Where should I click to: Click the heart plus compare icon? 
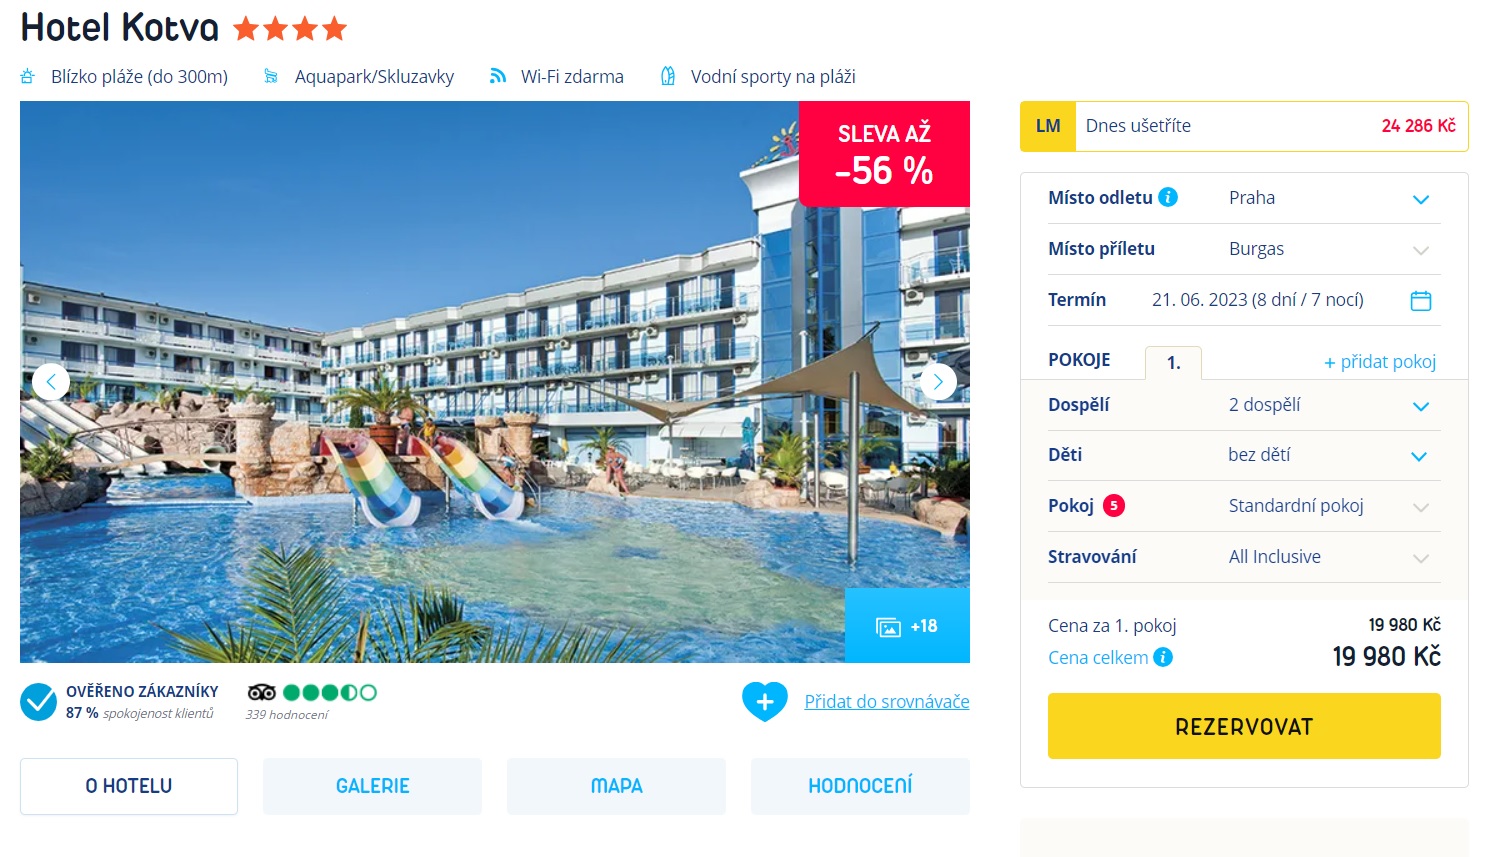coord(765,701)
